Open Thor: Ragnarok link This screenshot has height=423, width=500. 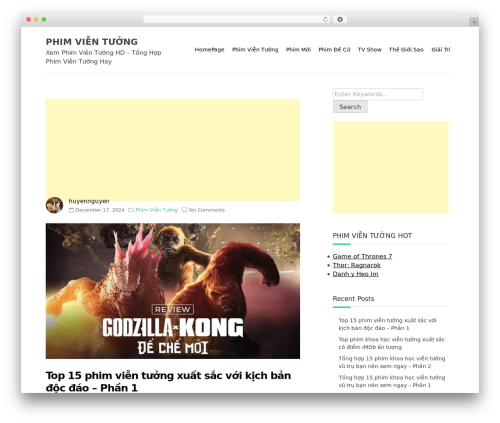click(x=357, y=265)
